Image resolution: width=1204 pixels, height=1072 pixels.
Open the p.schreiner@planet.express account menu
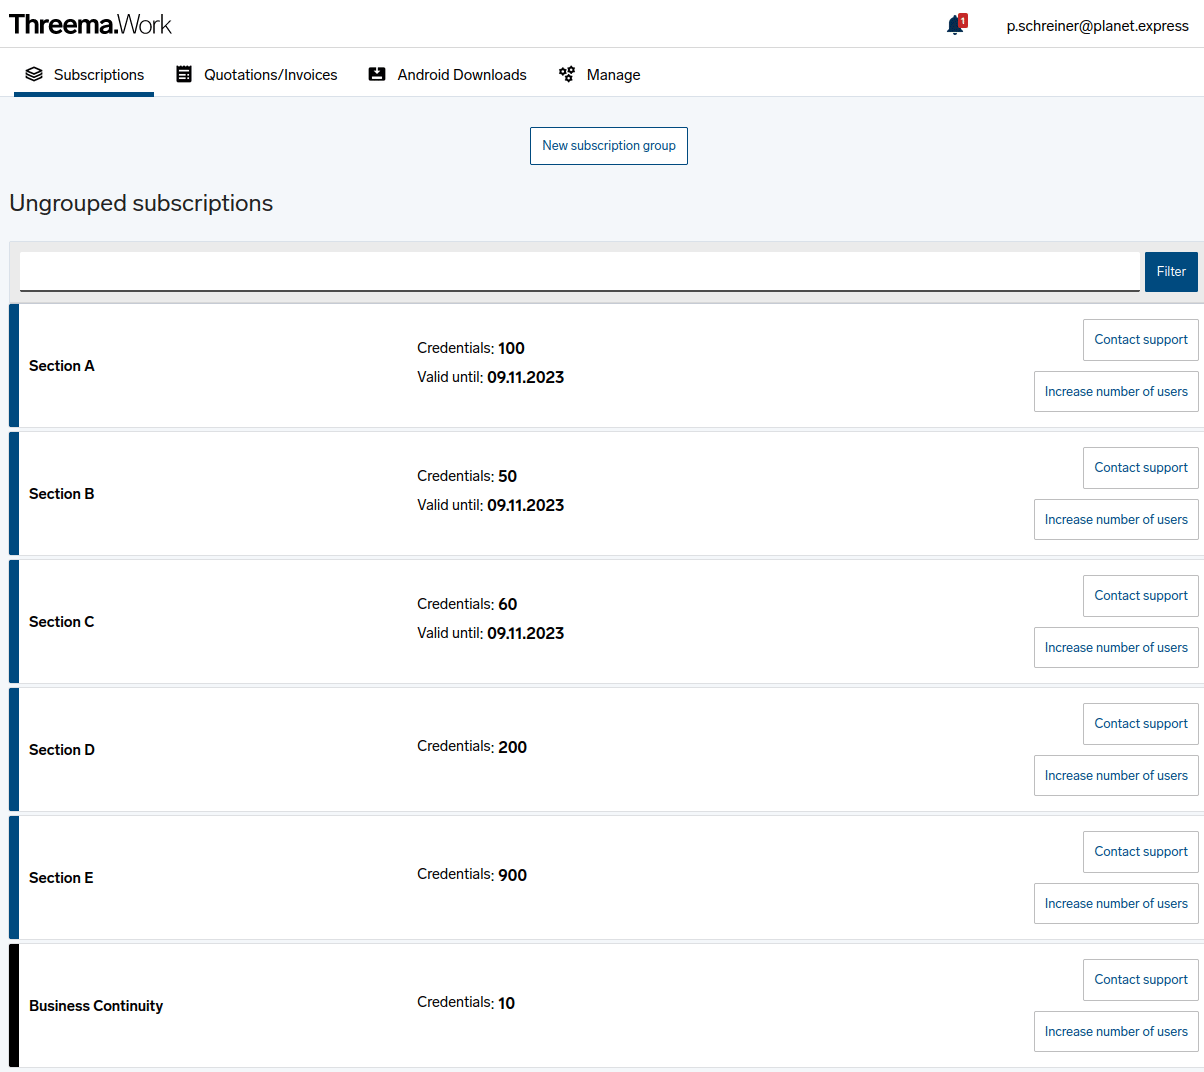[x=1097, y=26]
